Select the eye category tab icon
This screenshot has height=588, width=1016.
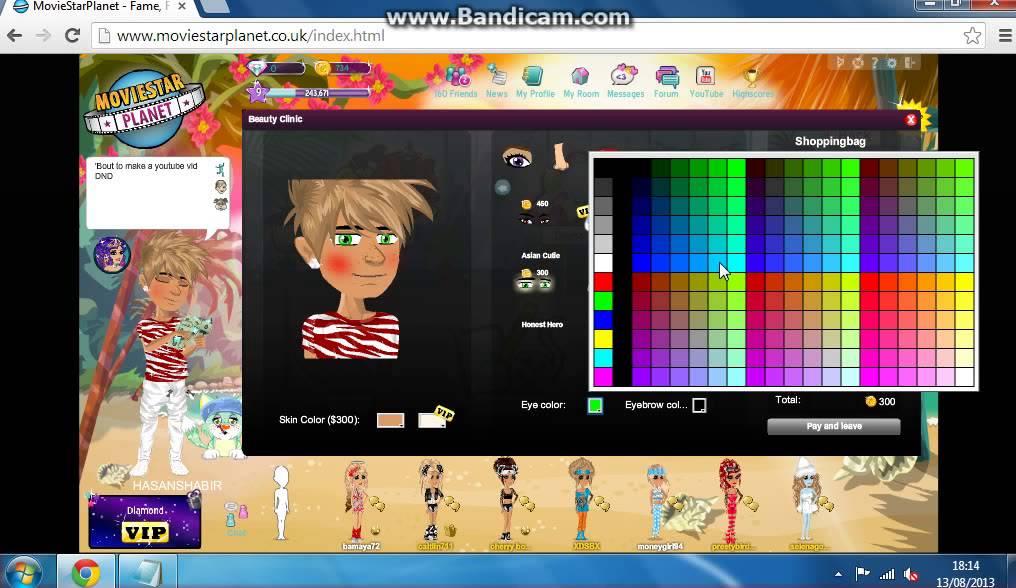(517, 158)
